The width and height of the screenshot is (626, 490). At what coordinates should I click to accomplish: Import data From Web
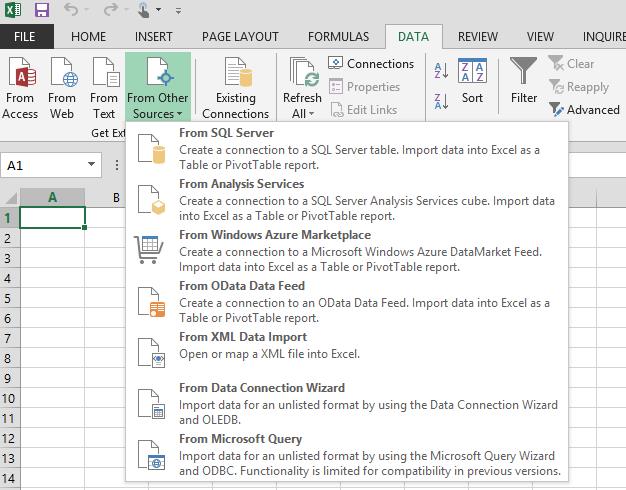pos(62,87)
